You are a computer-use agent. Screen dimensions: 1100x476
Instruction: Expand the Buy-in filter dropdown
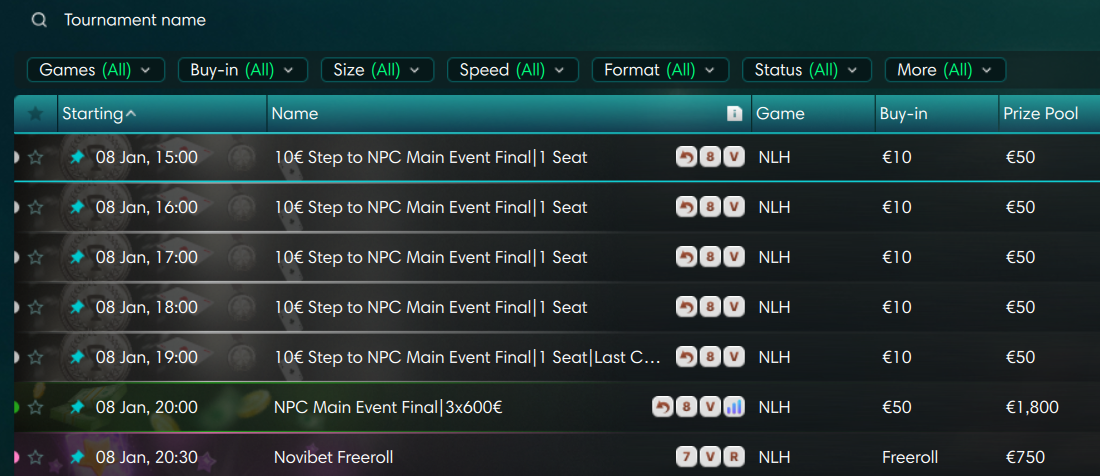coord(242,70)
